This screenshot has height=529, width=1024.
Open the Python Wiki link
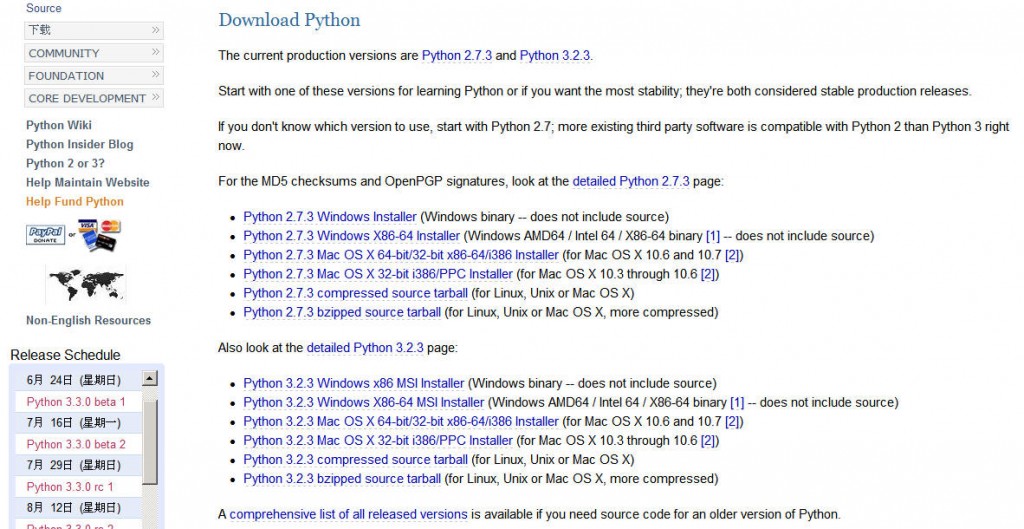coord(59,125)
